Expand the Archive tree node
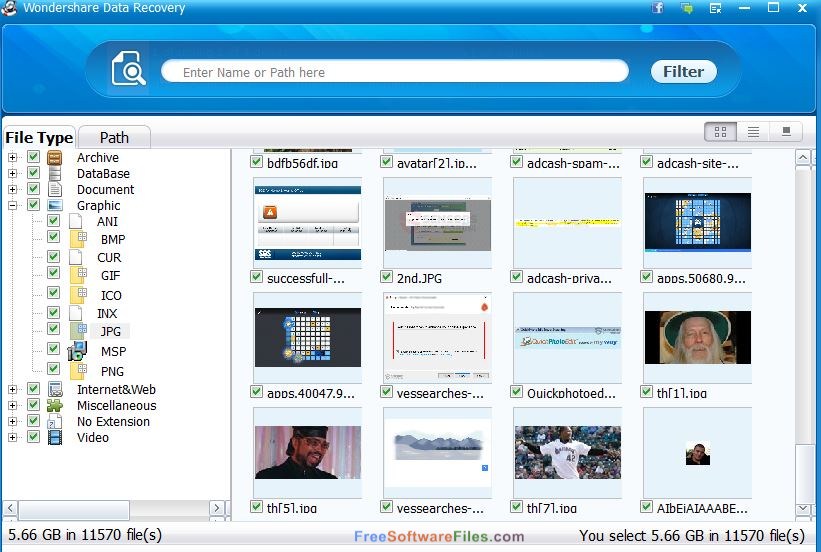821x552 pixels. click(x=13, y=157)
